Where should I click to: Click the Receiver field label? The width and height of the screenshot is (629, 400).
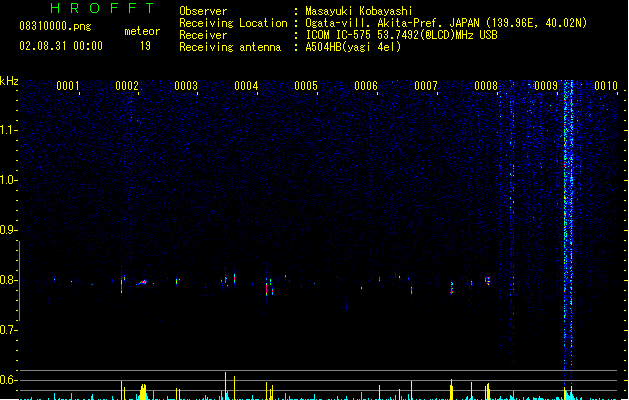[203, 35]
